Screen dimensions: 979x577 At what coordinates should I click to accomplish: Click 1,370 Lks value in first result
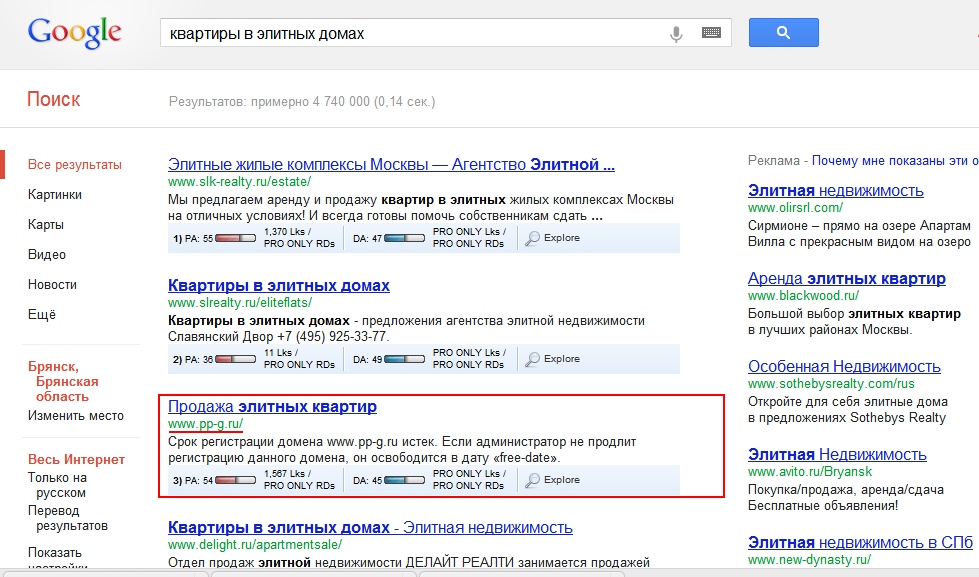pos(287,232)
